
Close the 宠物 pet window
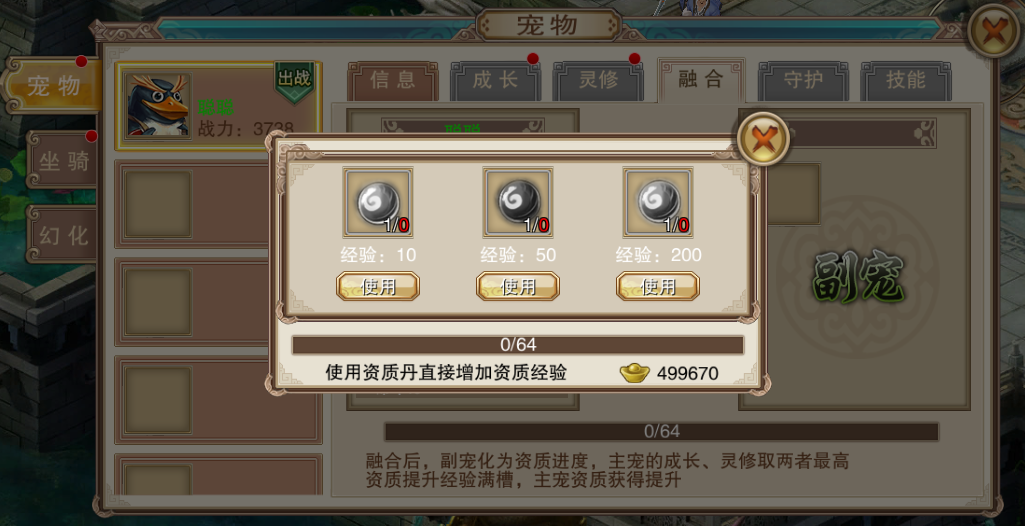coord(993,31)
